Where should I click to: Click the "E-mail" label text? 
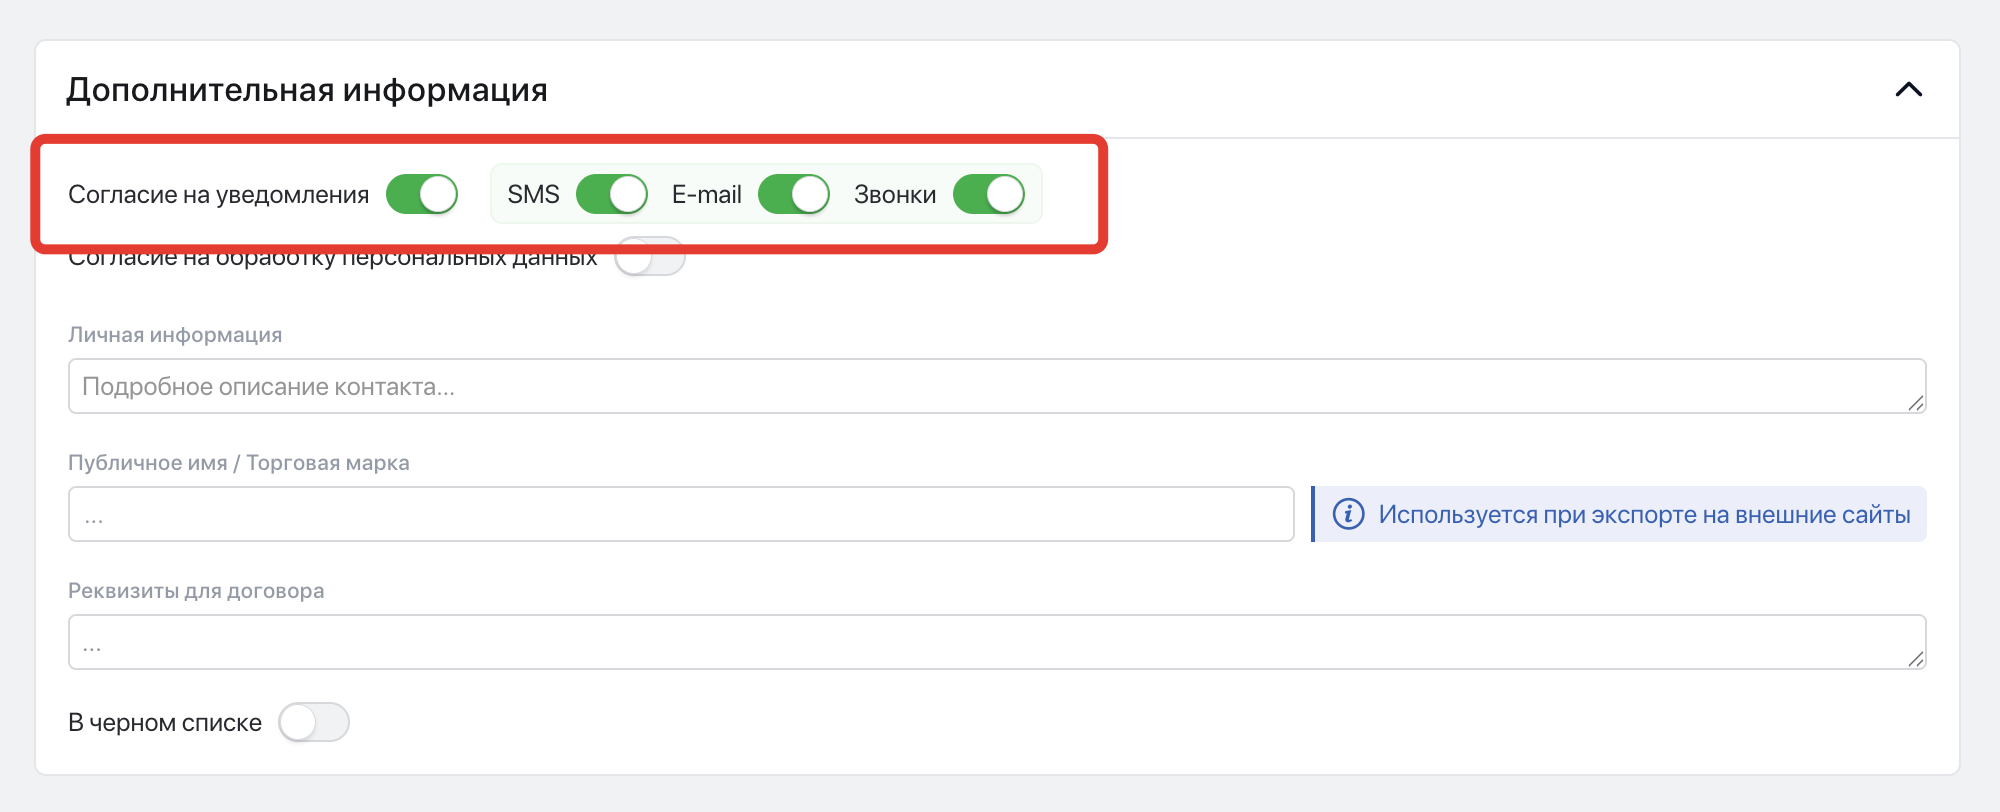pyautogui.click(x=707, y=194)
